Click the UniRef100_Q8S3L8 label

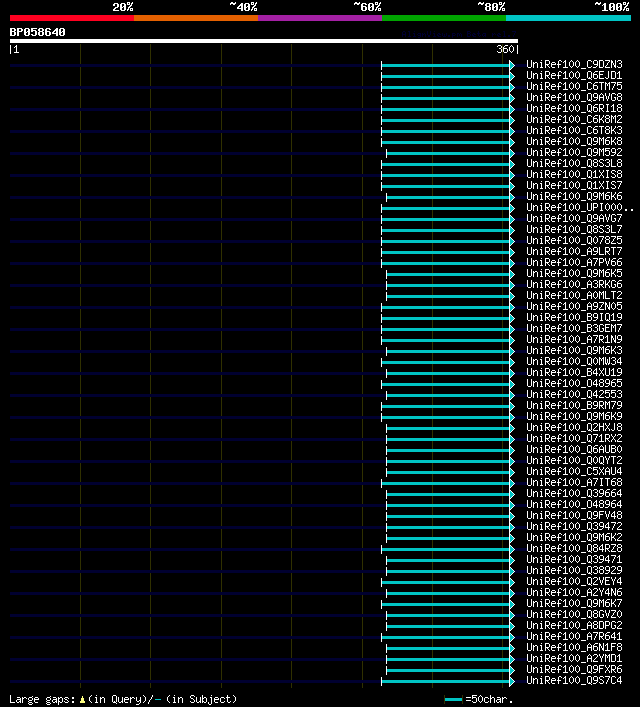click(574, 163)
